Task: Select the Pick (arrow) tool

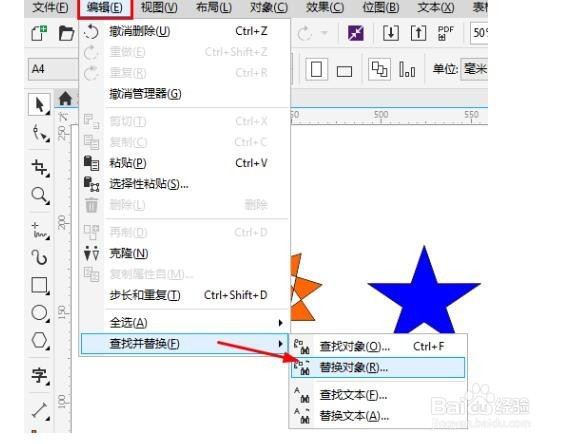Action: pyautogui.click(x=39, y=105)
